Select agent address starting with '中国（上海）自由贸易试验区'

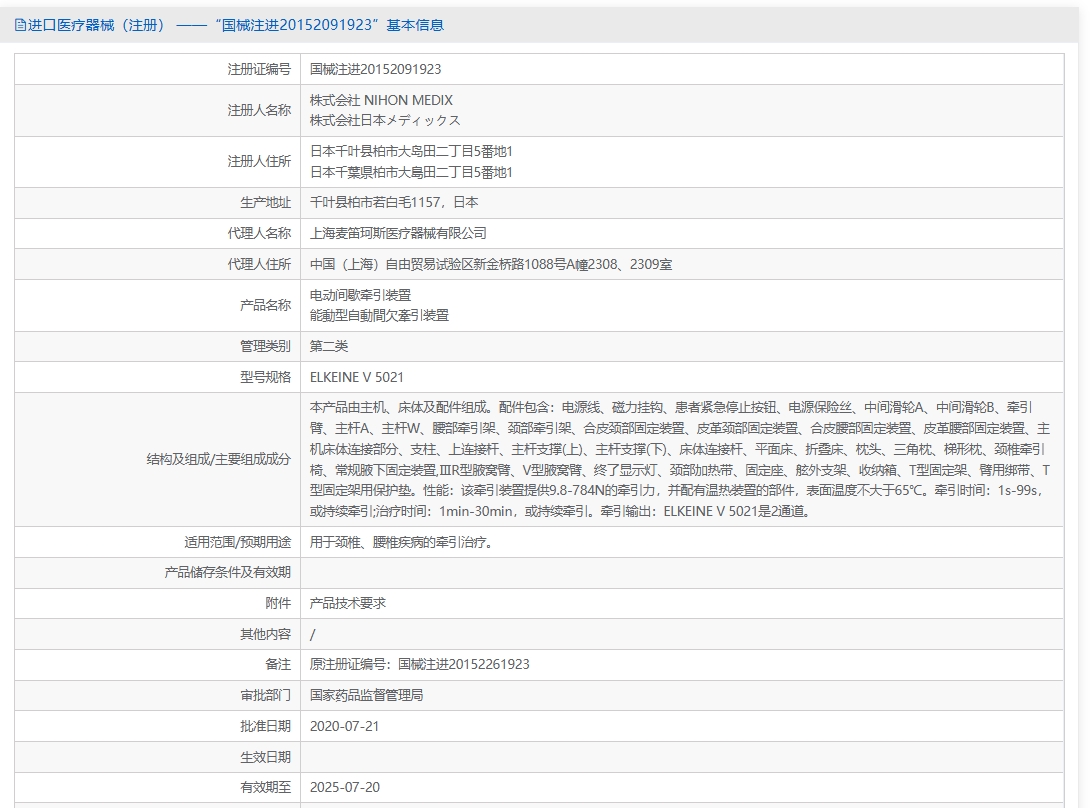pyautogui.click(x=491, y=264)
